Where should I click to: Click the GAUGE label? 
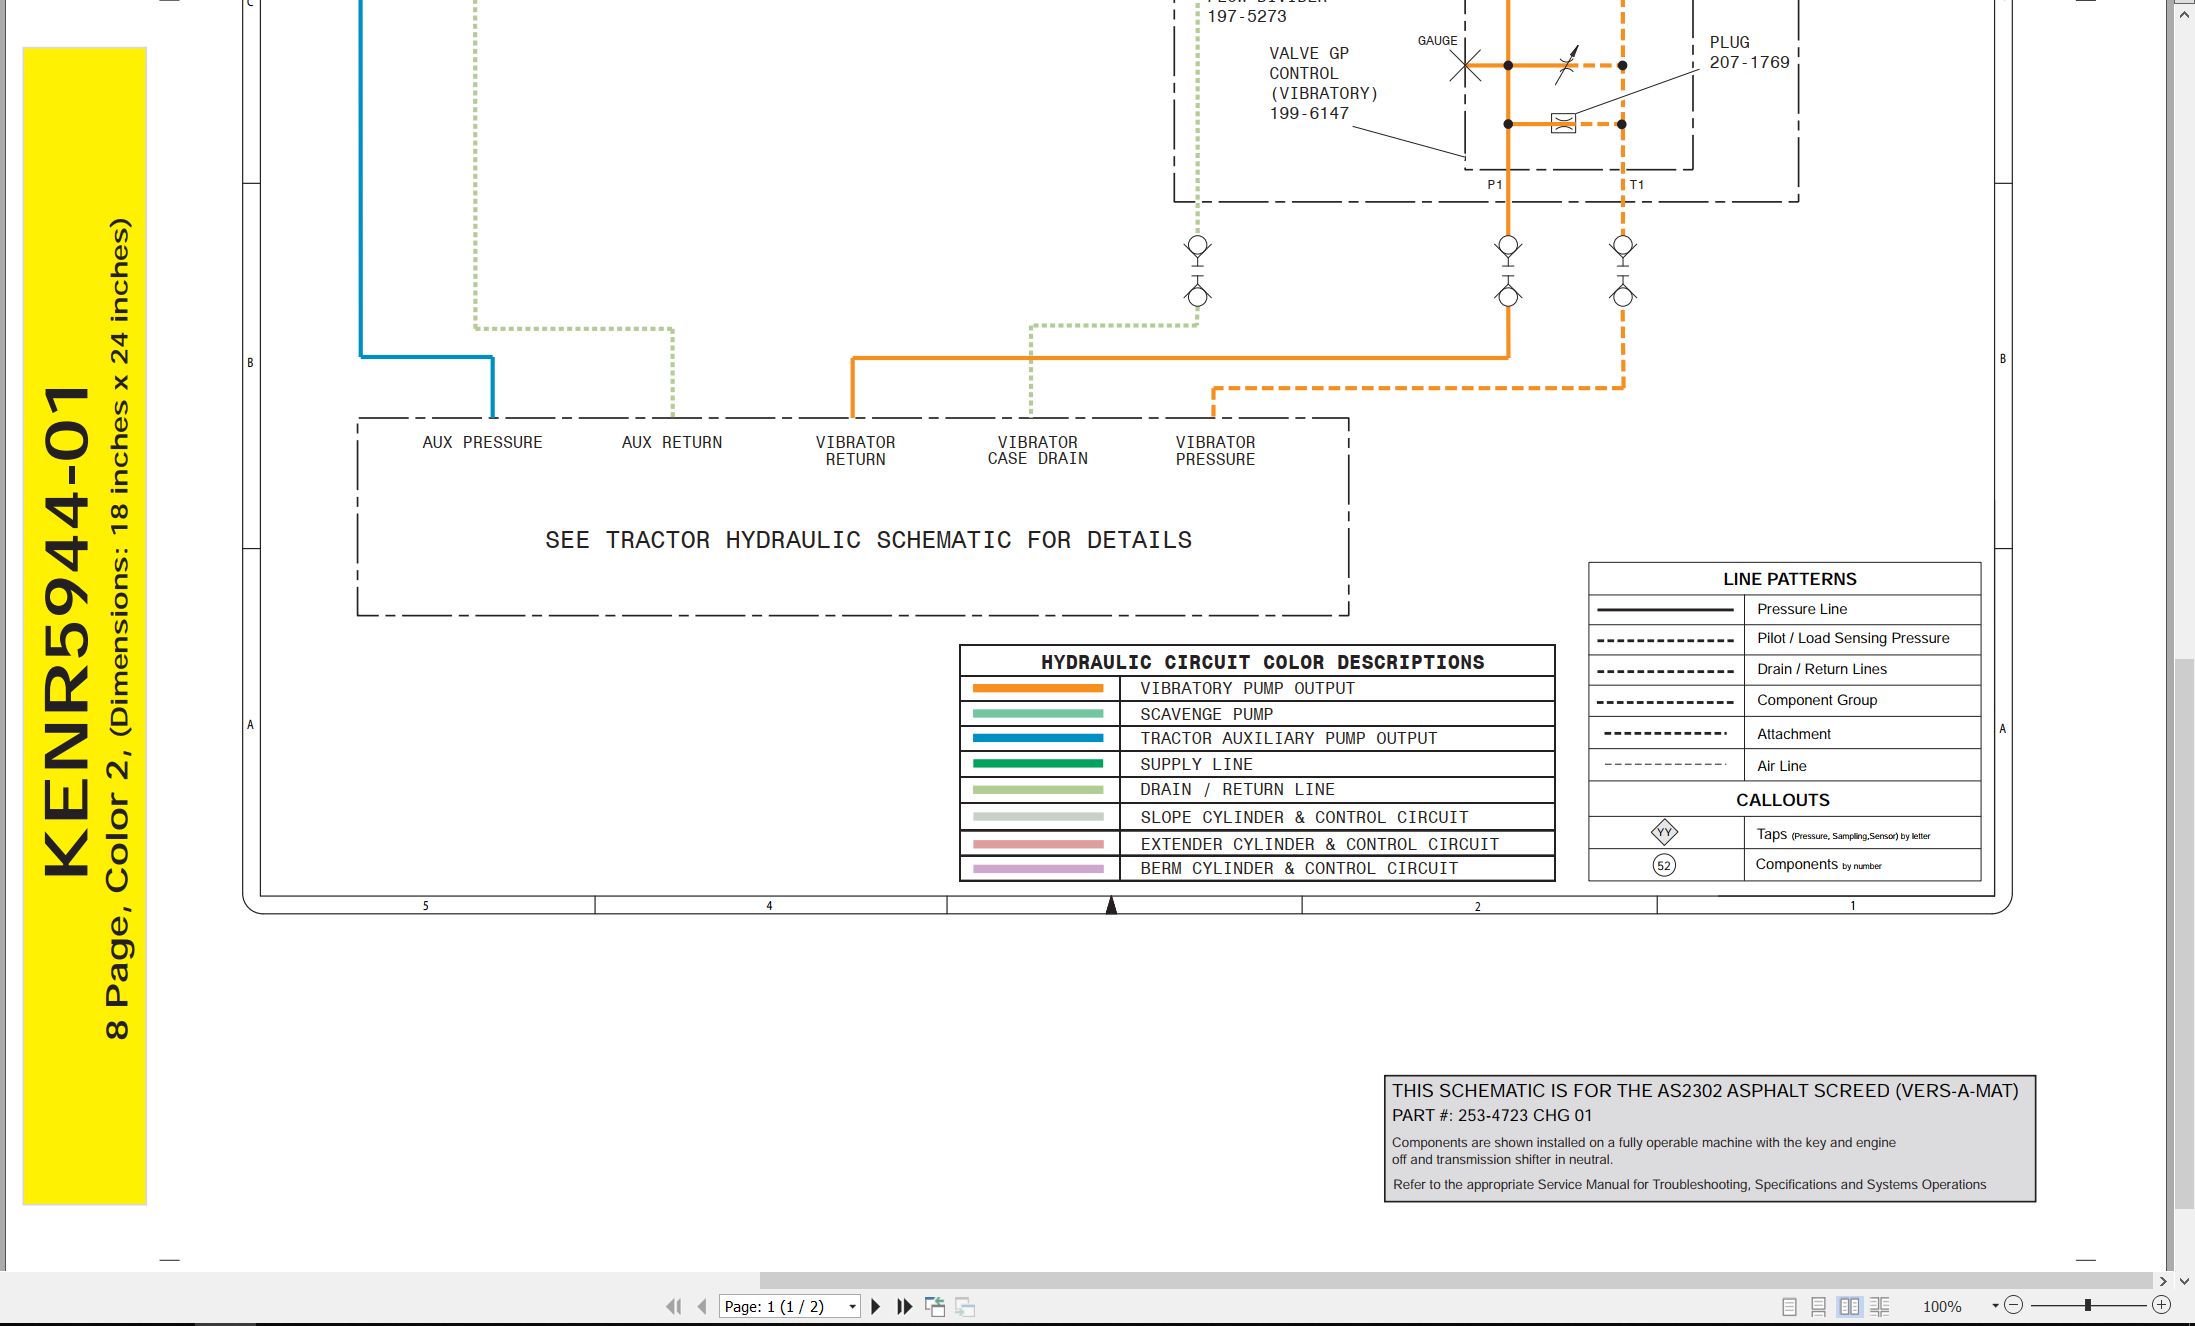(x=1437, y=41)
